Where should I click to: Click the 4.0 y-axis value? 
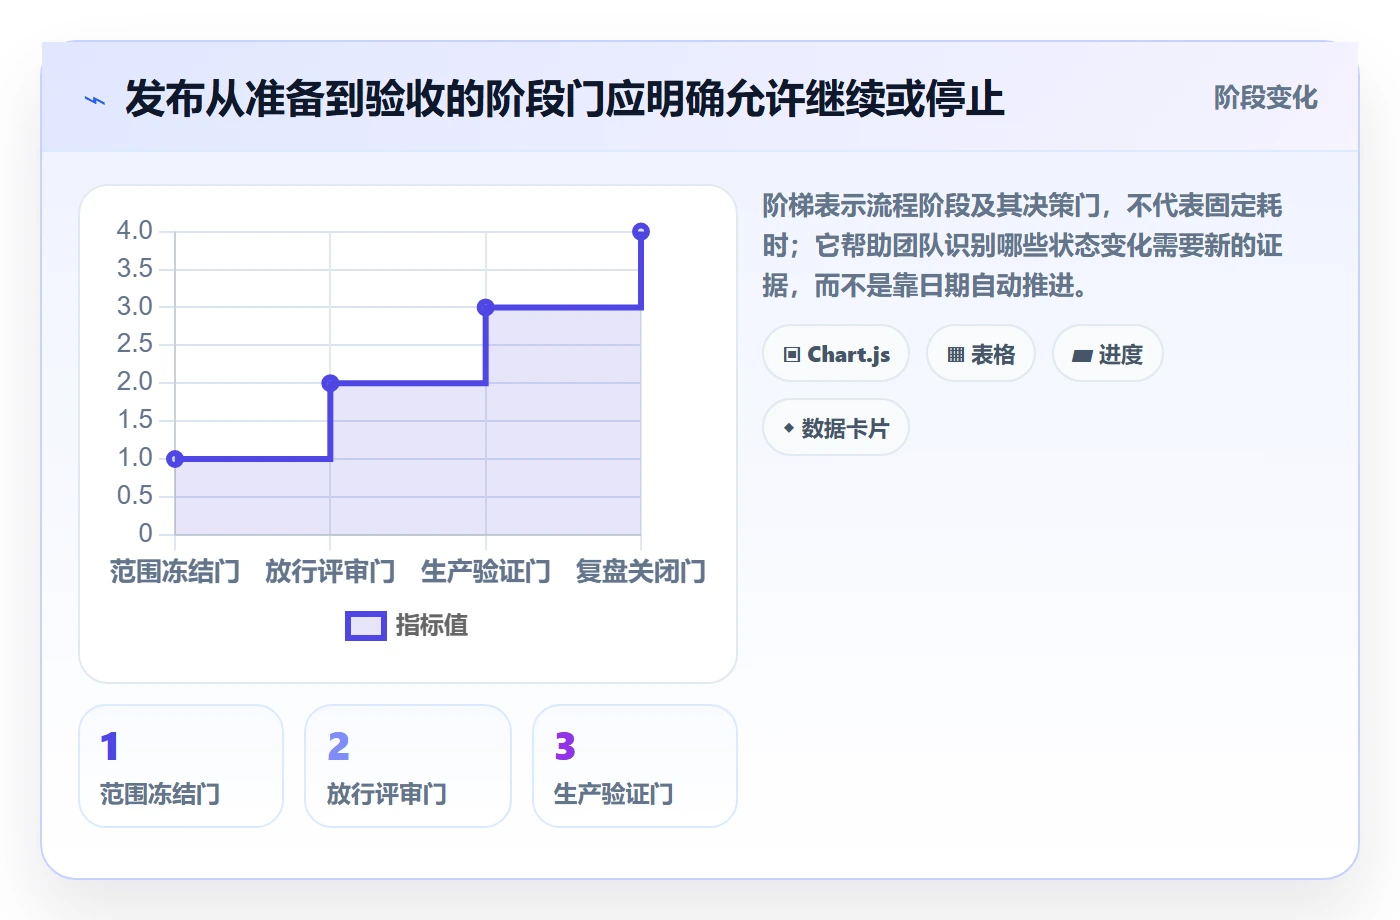(134, 231)
